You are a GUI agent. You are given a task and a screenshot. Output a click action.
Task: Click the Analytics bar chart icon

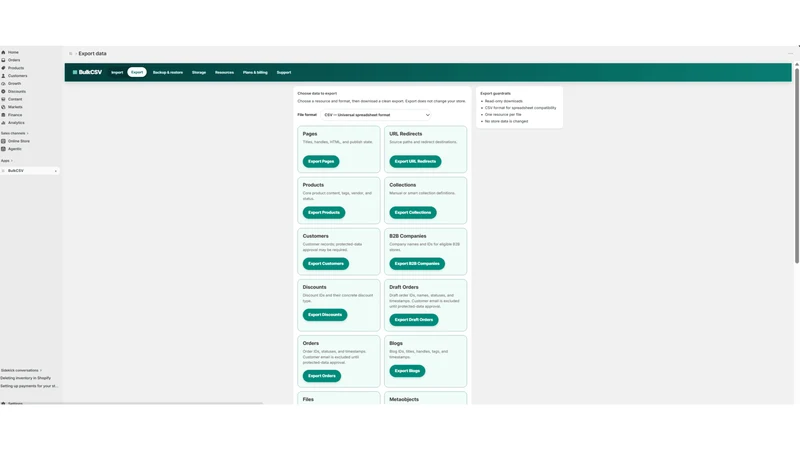point(3,122)
